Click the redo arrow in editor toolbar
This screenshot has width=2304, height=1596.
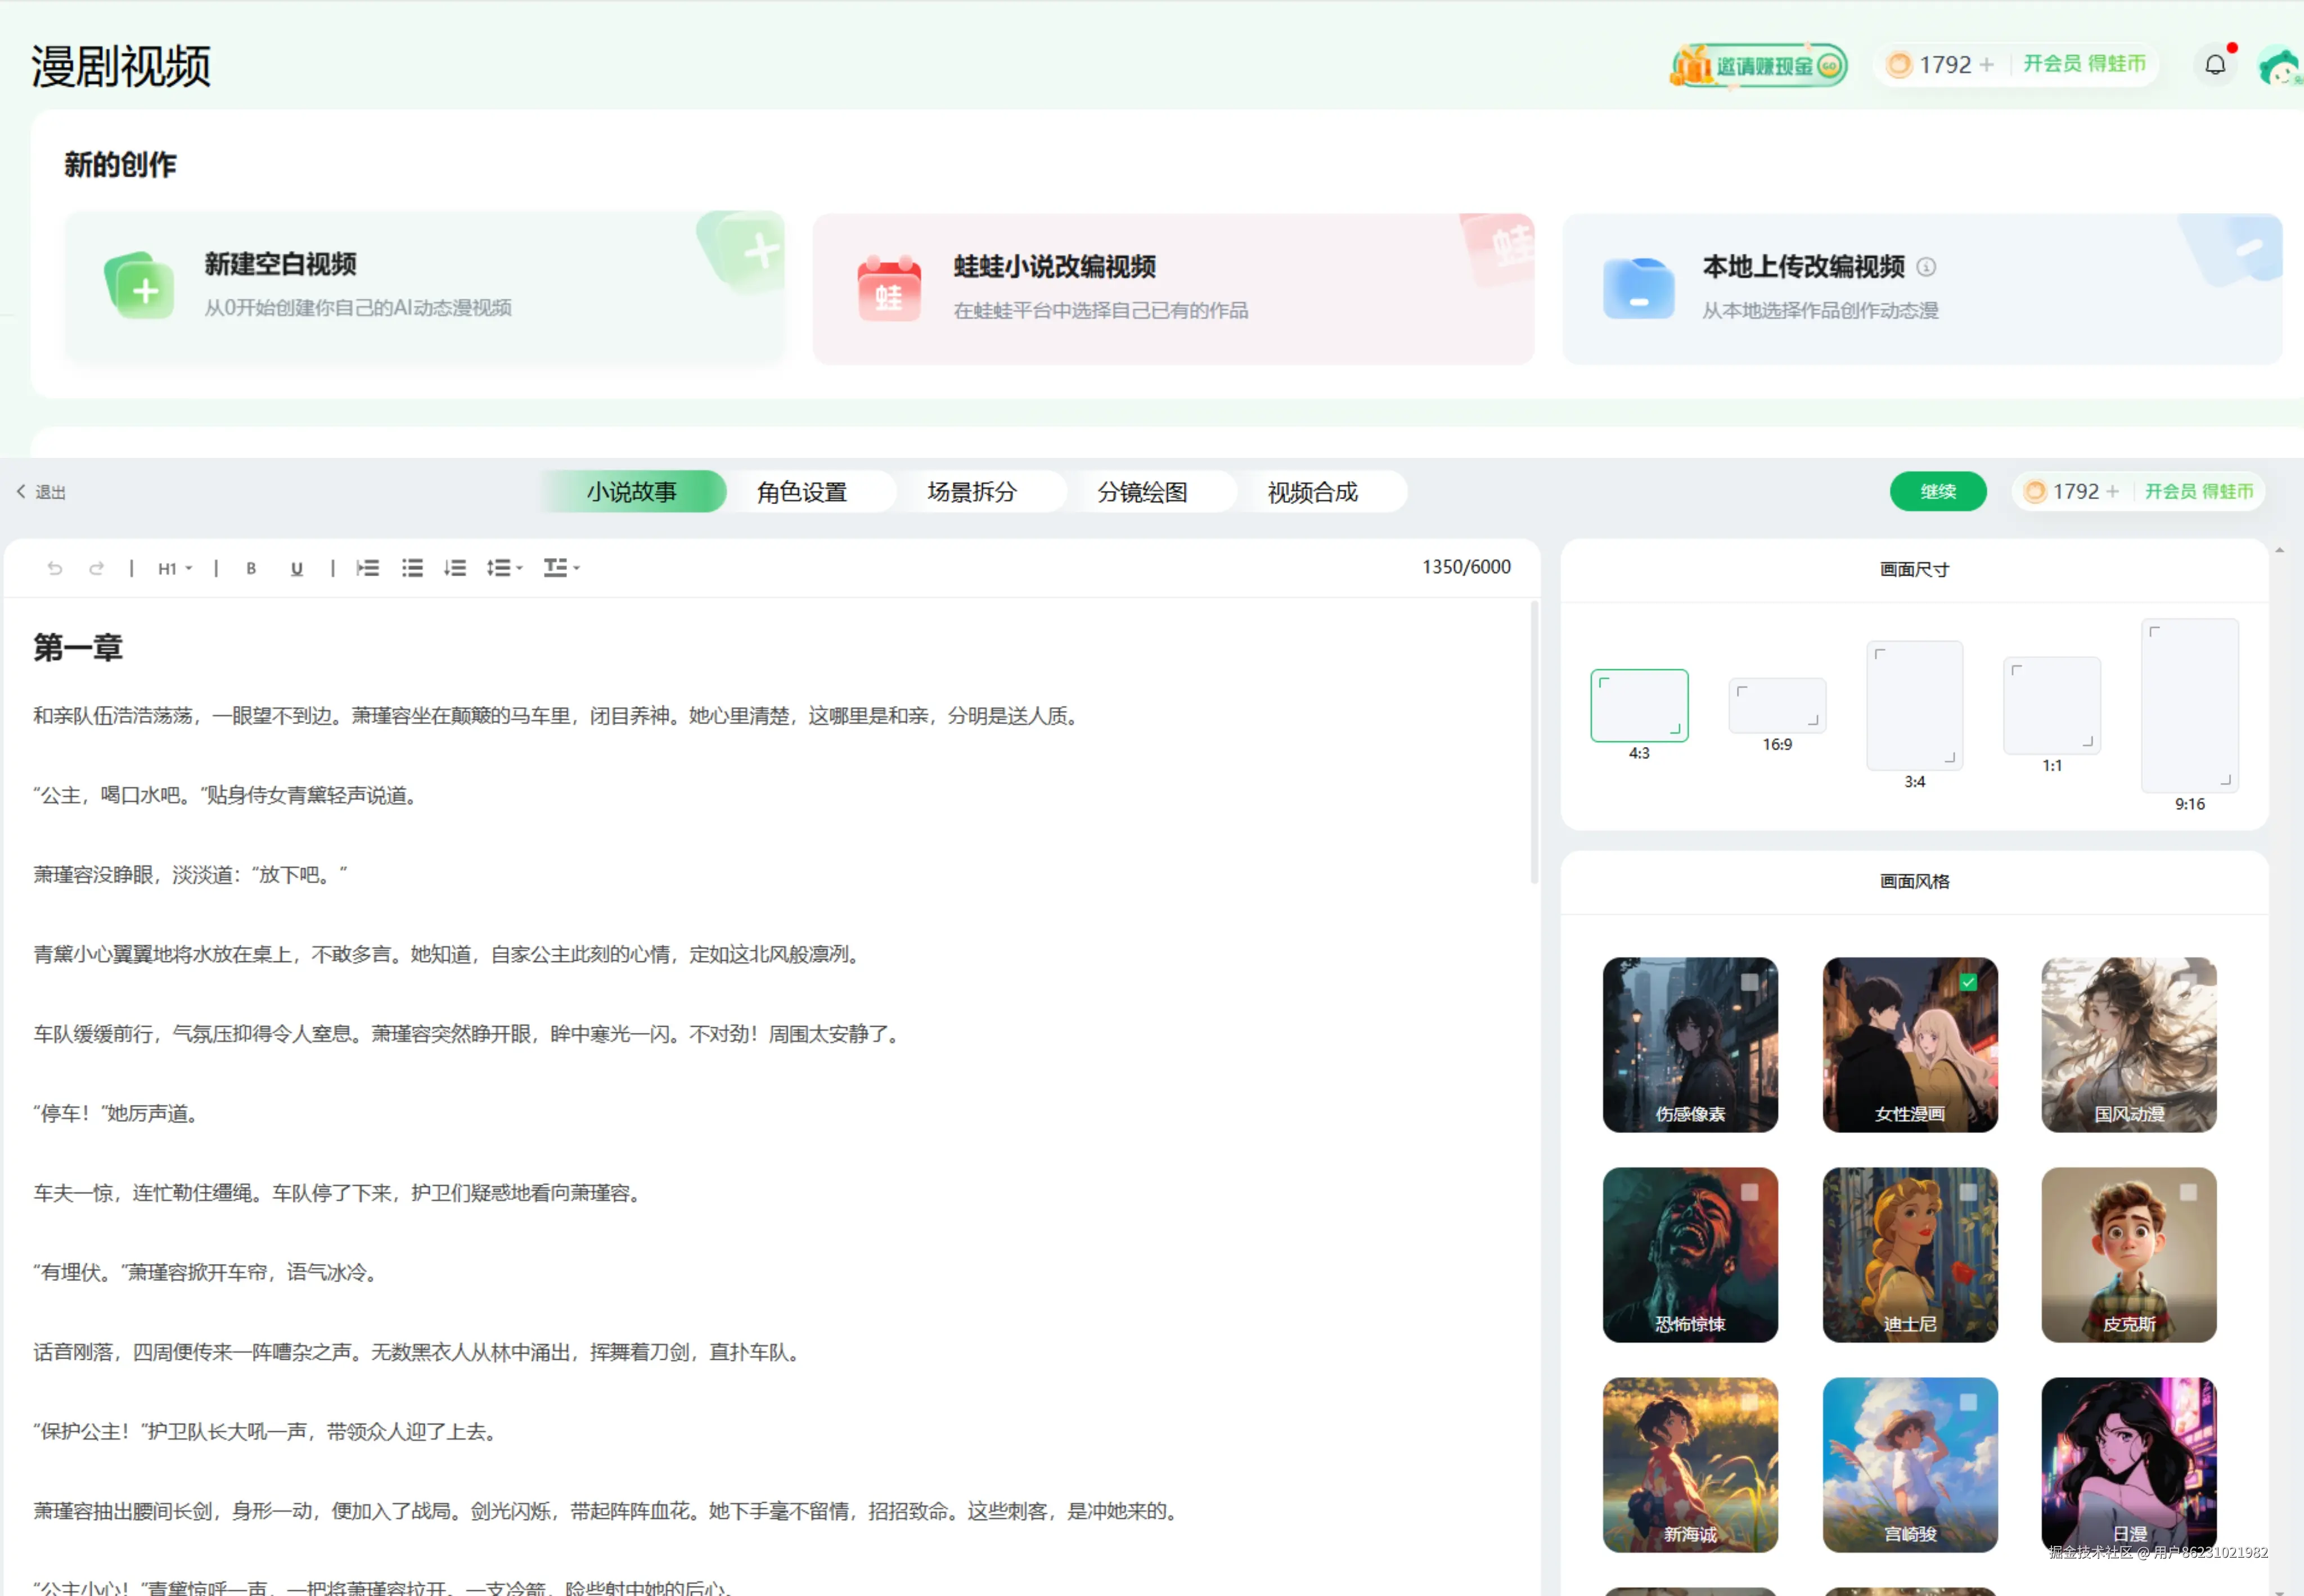tap(96, 568)
